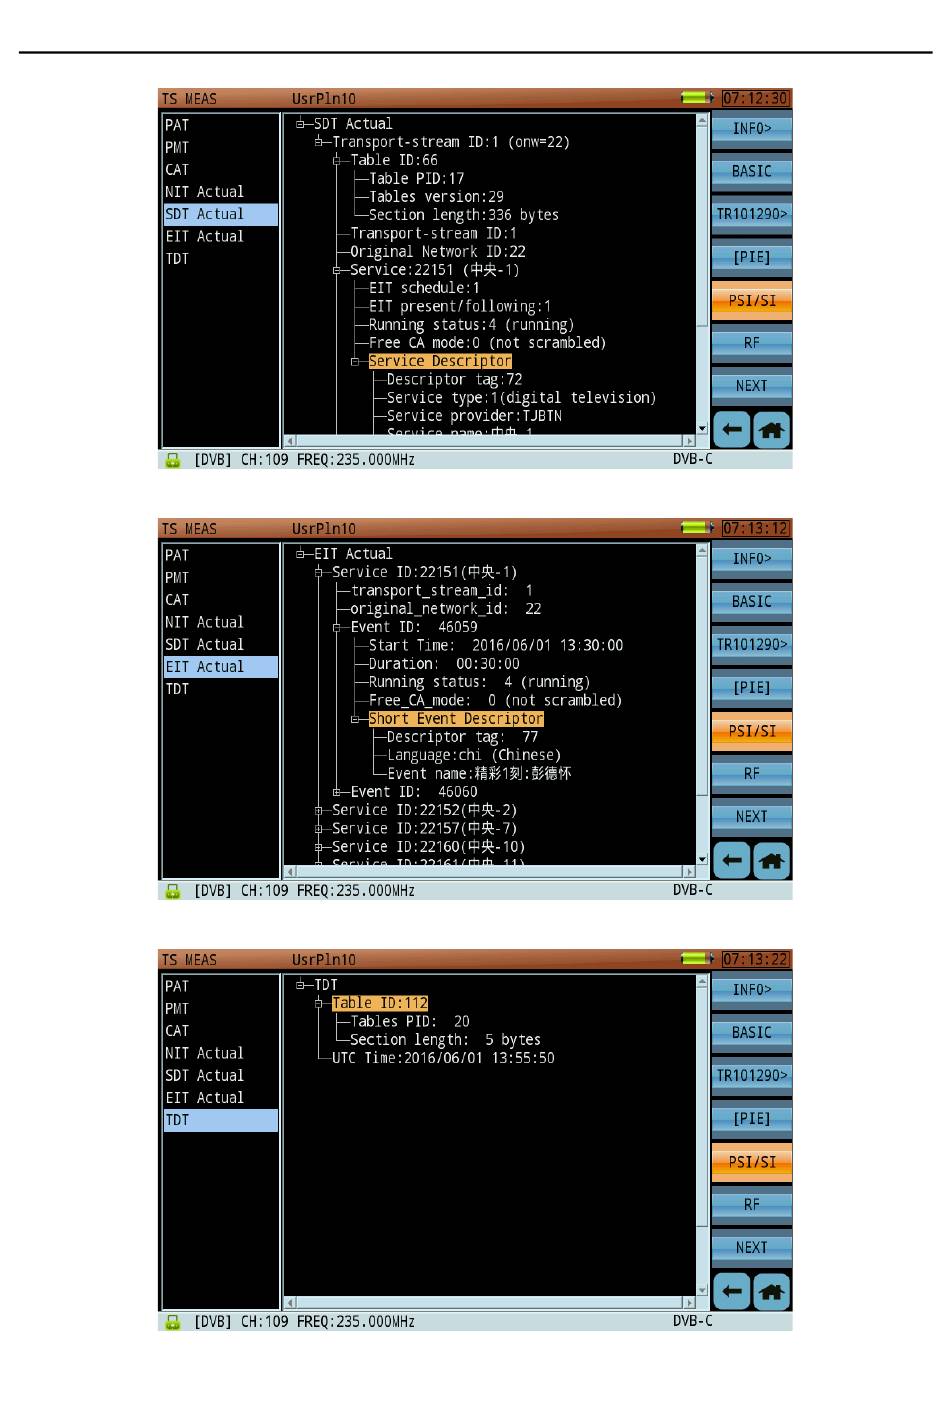Tap the back arrow in the TDT screen
This screenshot has width=950, height=1421.
click(732, 1291)
